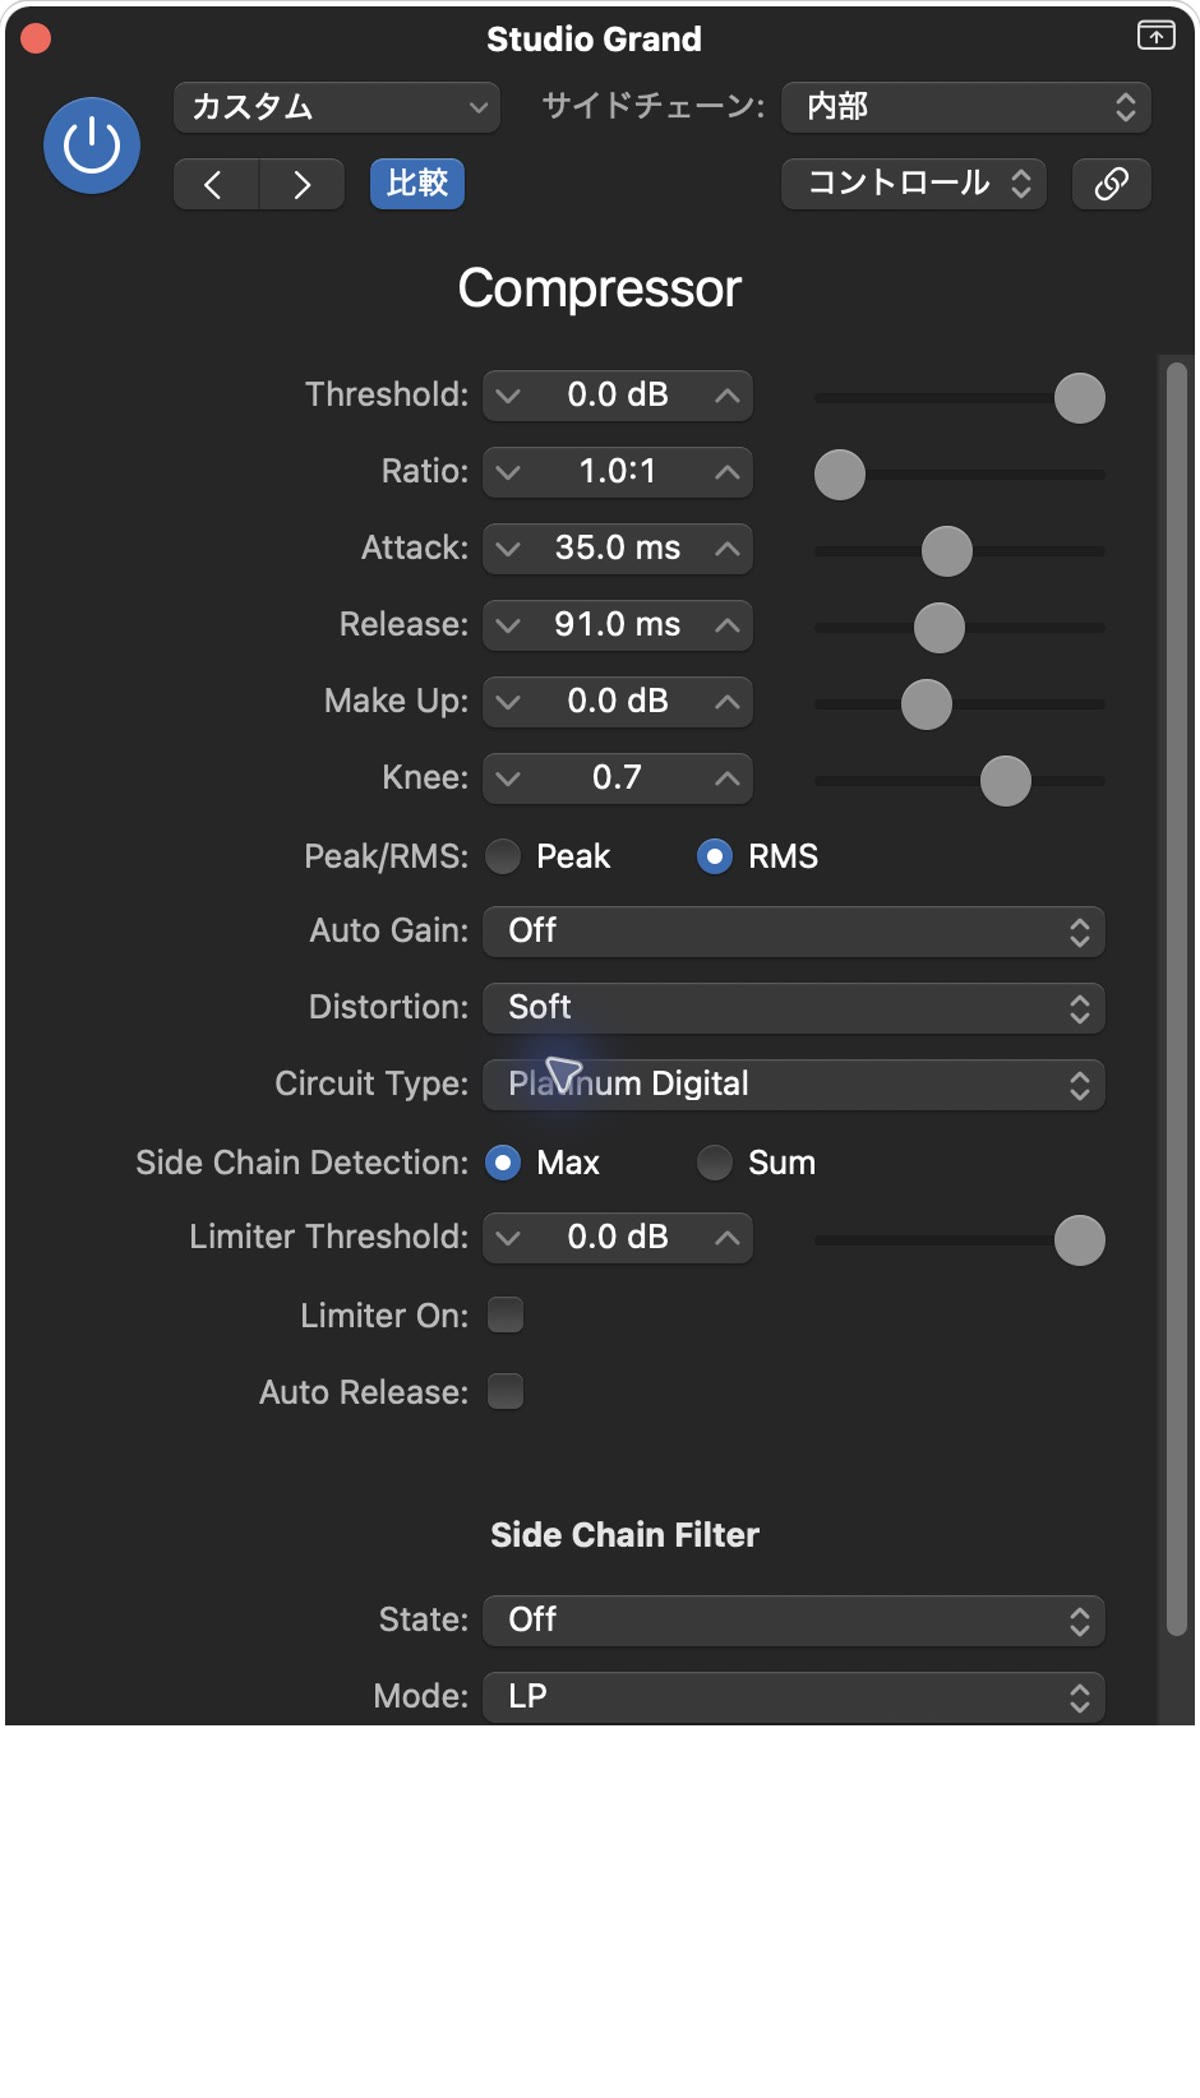Viewport: 1200px width, 2098px height.
Task: Decrease Release with down arrow
Action: click(509, 626)
